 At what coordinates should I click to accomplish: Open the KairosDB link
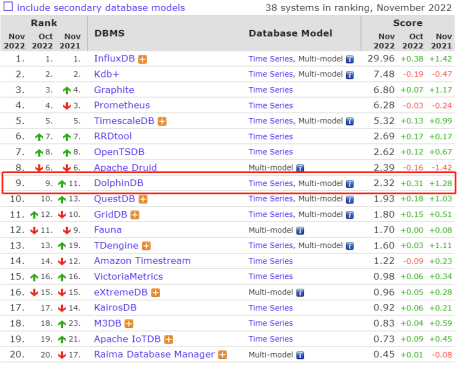coord(115,308)
